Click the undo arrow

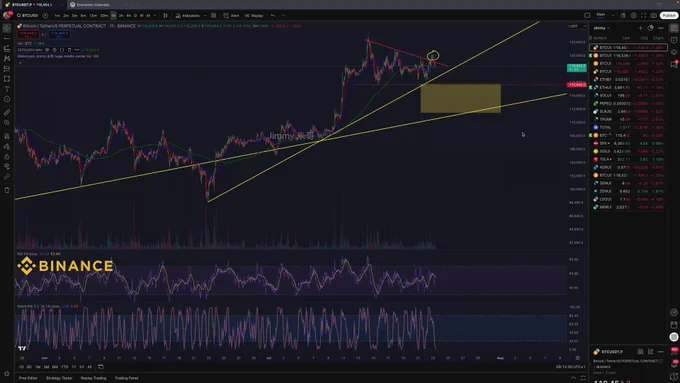click(x=273, y=16)
